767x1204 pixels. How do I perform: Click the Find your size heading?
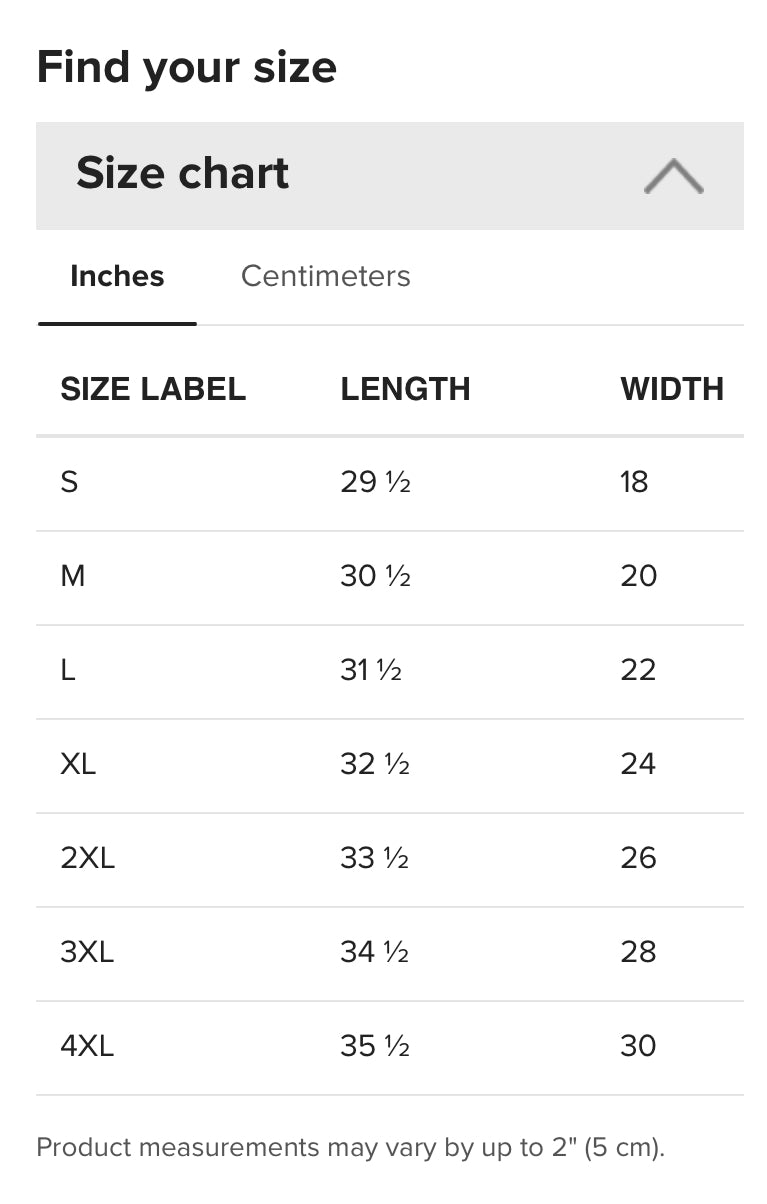[x=186, y=67]
